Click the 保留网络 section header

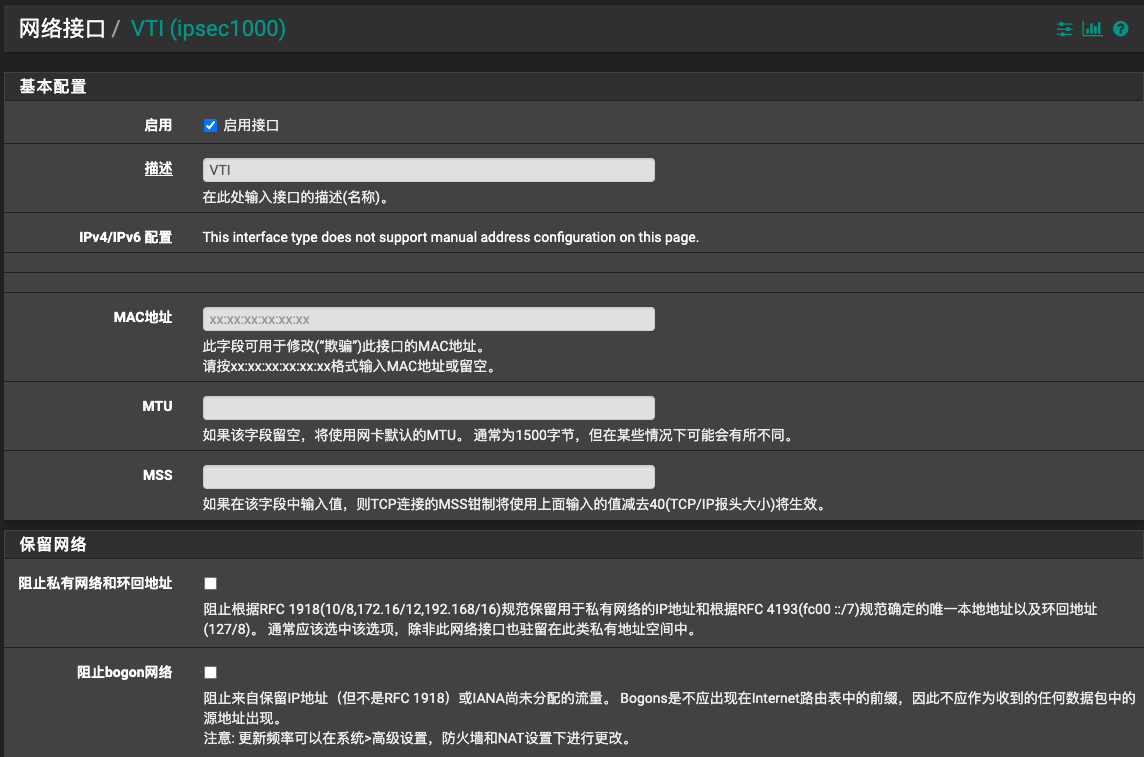pos(53,545)
